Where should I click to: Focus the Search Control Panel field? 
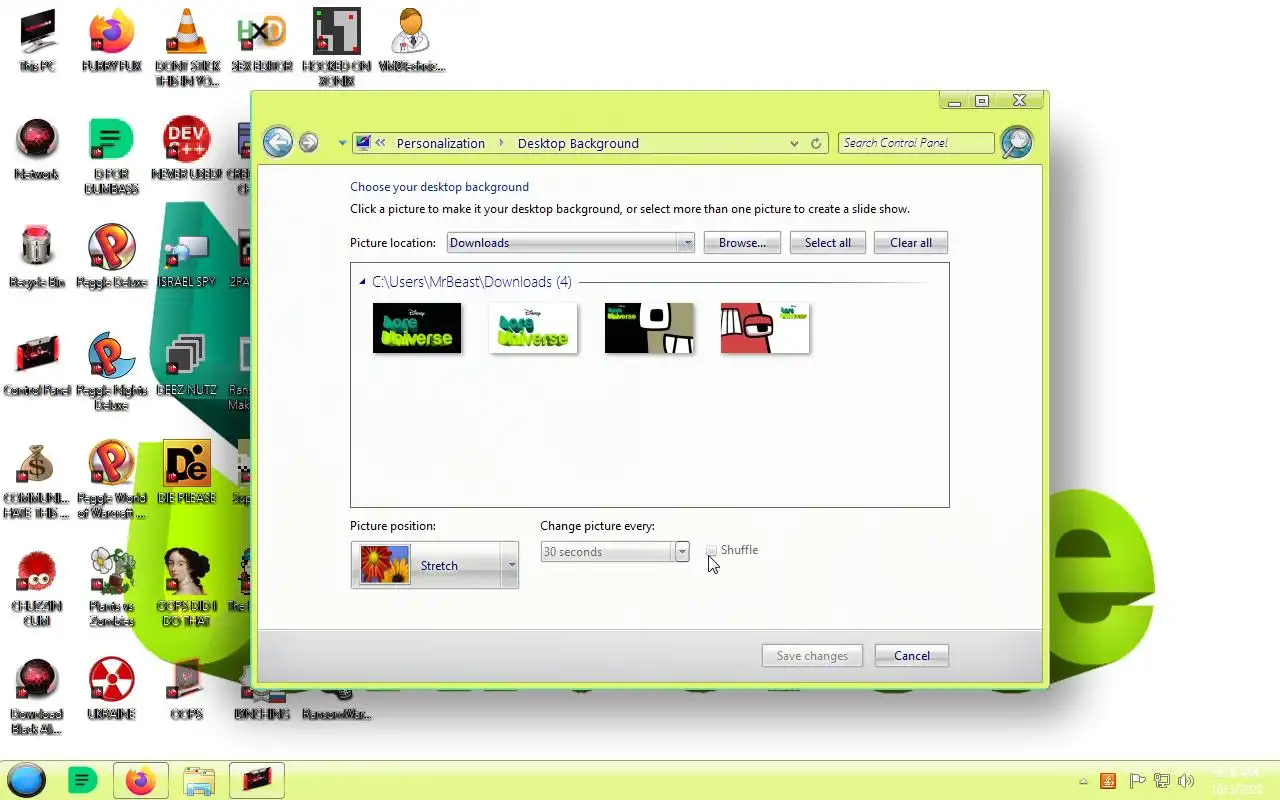916,143
